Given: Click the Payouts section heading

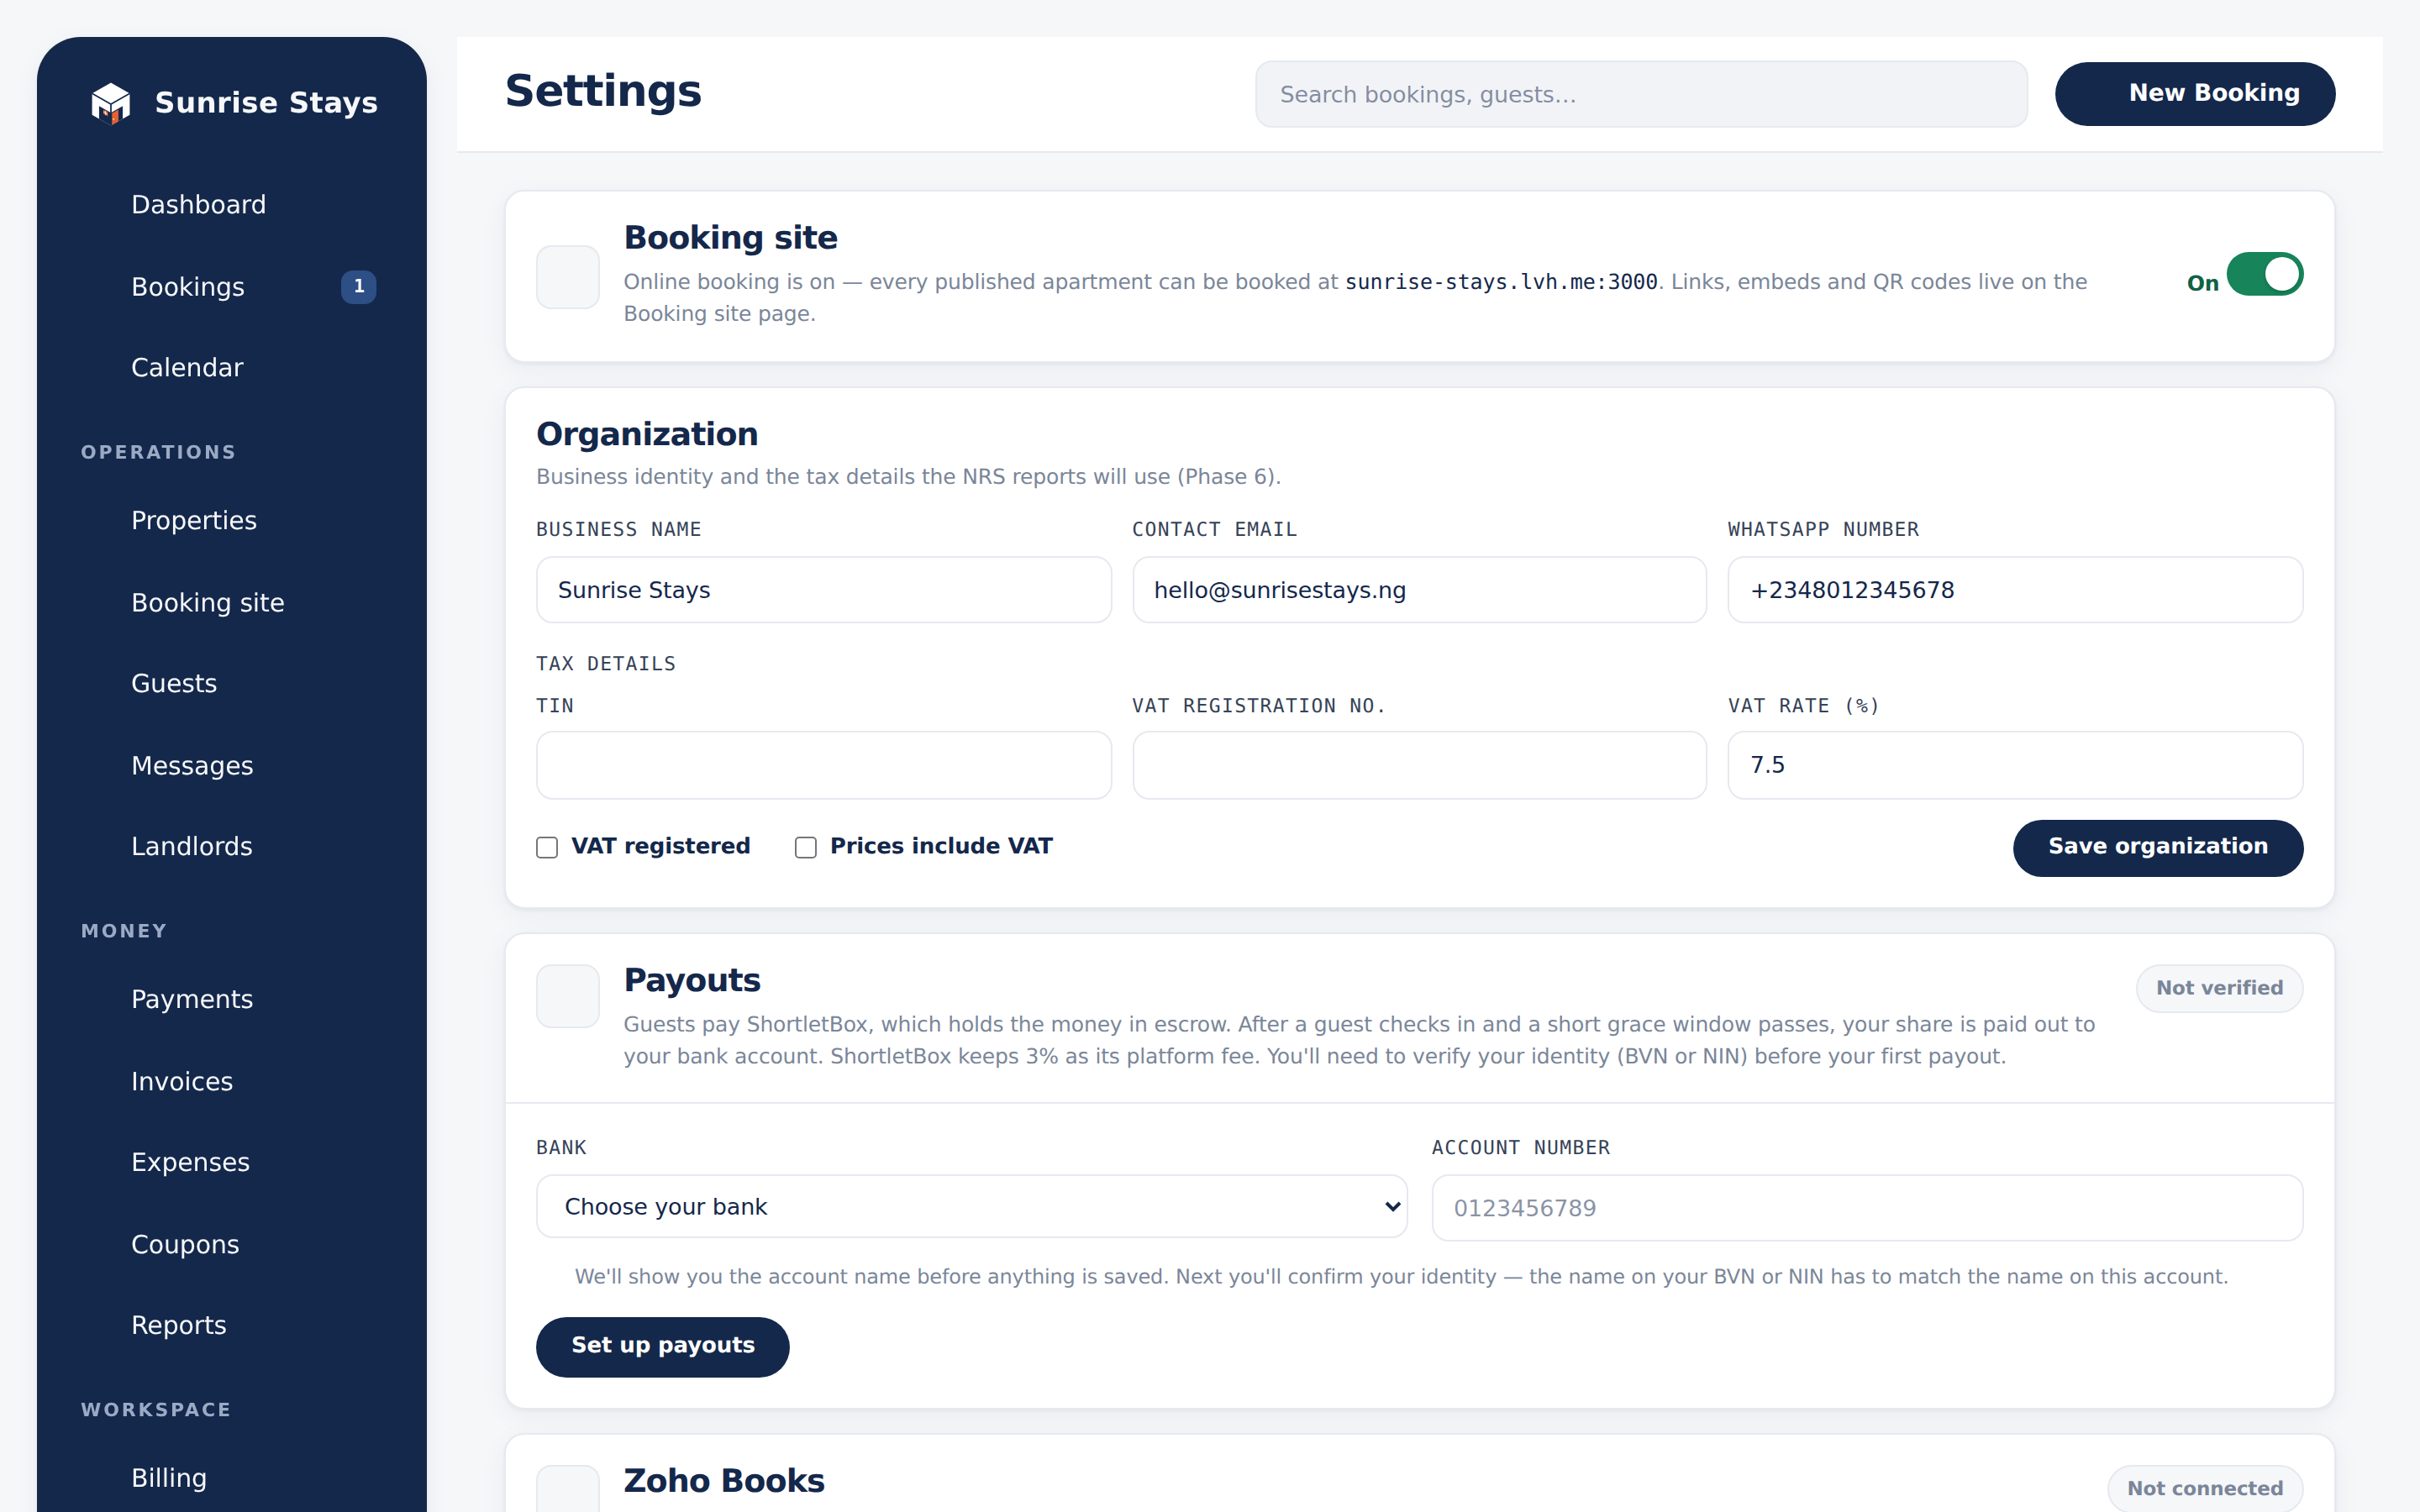Looking at the screenshot, I should (692, 981).
